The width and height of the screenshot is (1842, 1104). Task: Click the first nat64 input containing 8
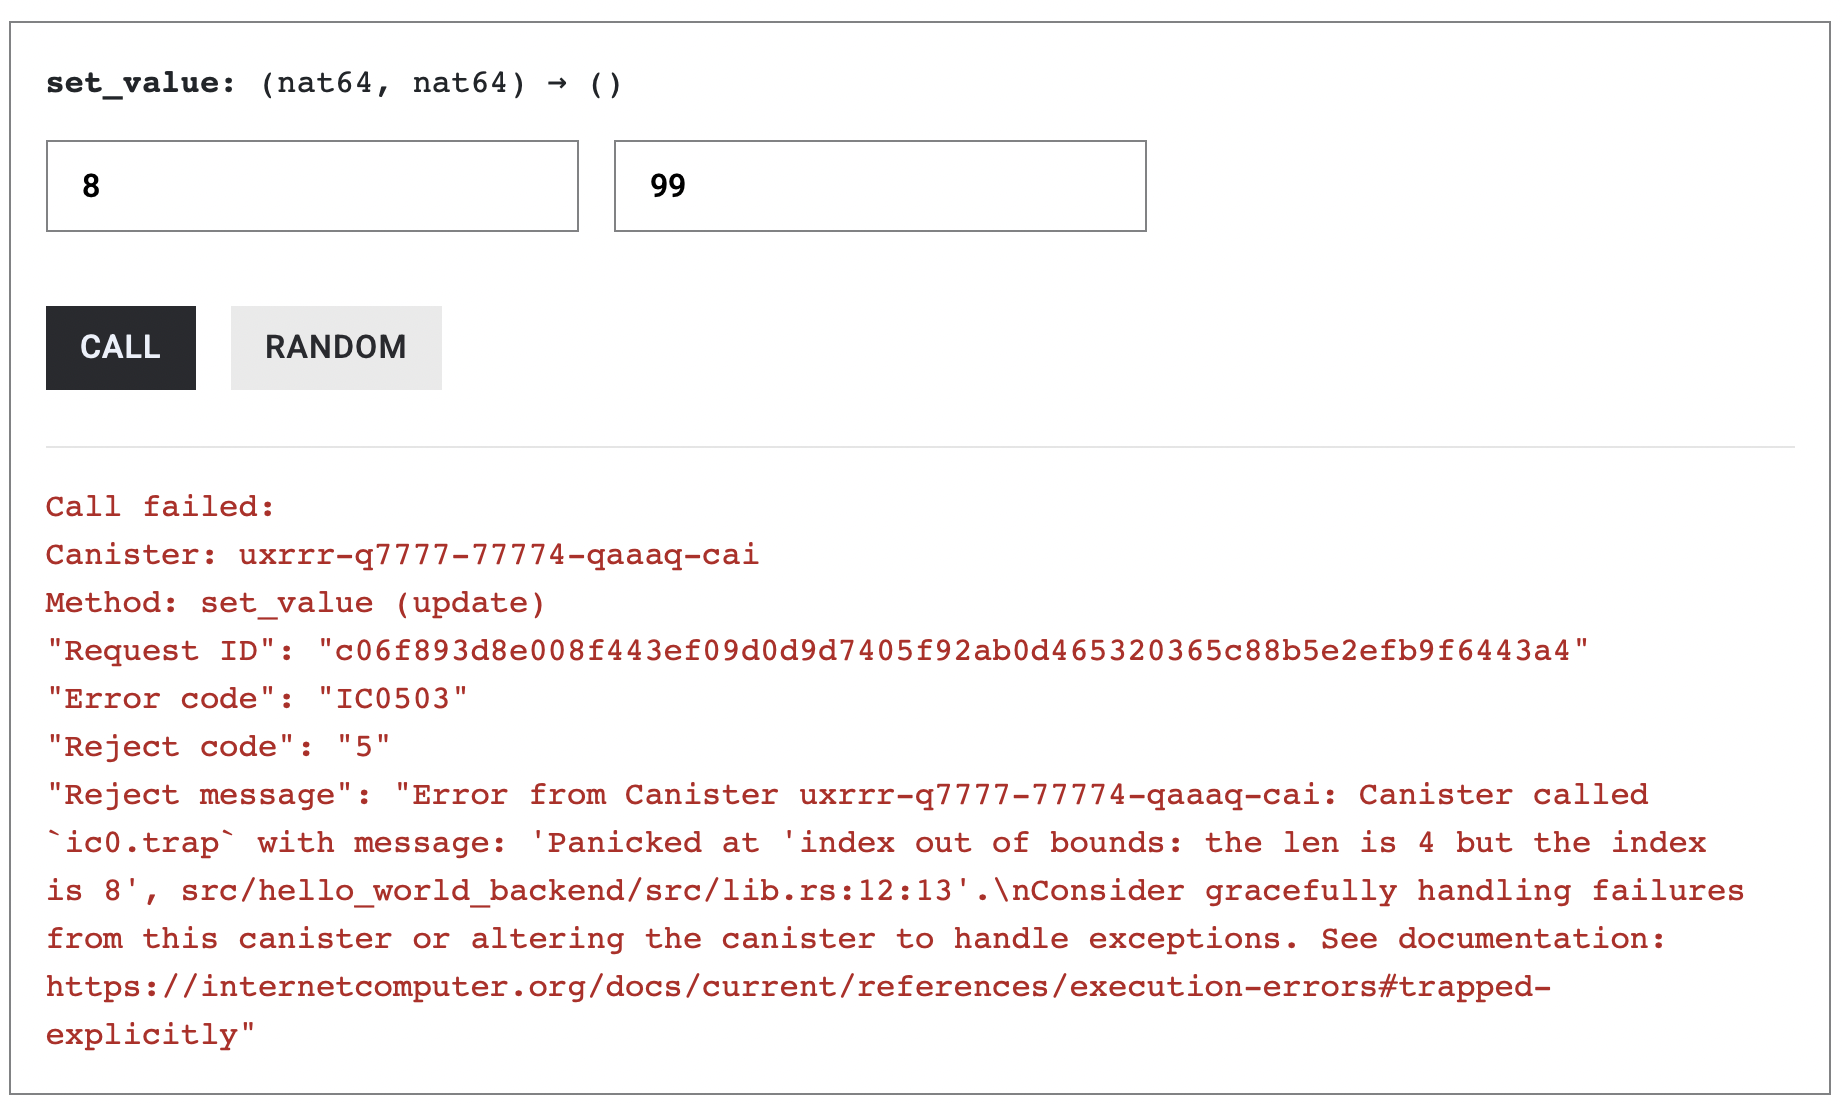(x=310, y=186)
